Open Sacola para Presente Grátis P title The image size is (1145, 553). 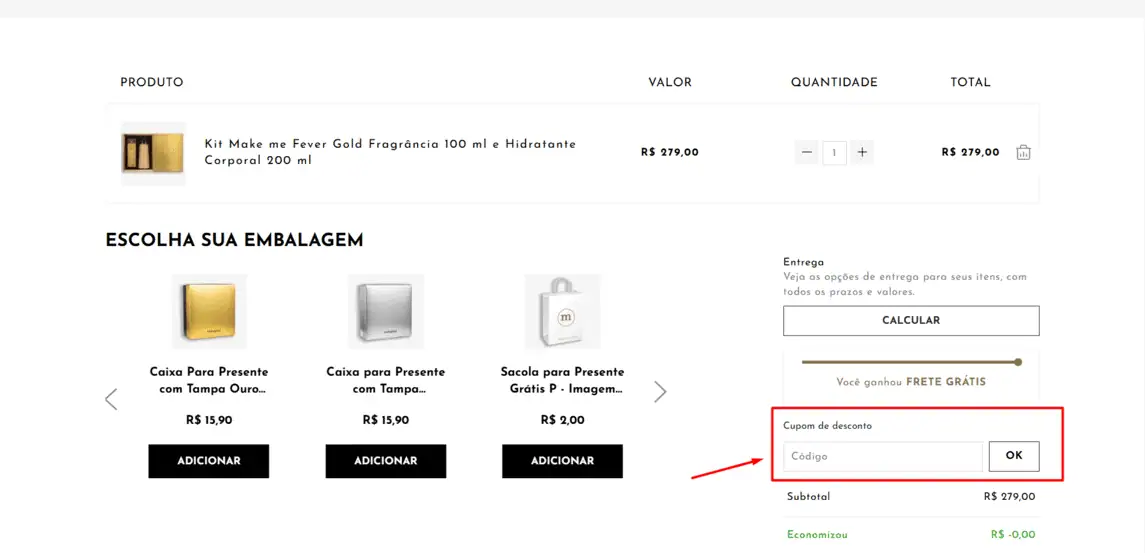[562, 381]
